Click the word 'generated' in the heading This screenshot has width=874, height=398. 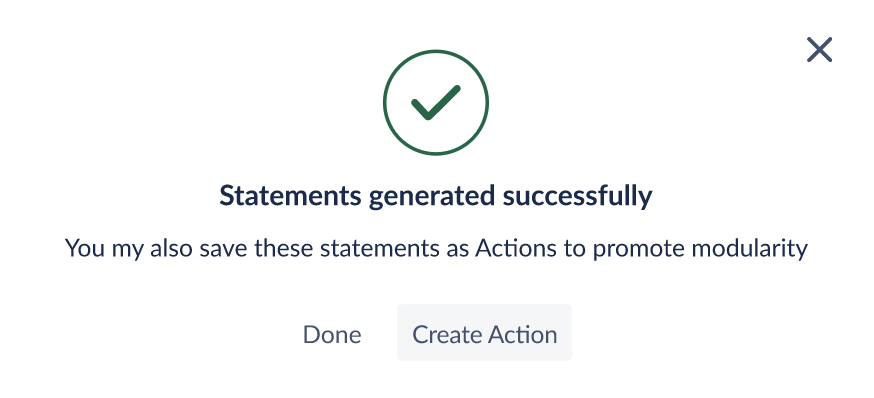(x=431, y=197)
